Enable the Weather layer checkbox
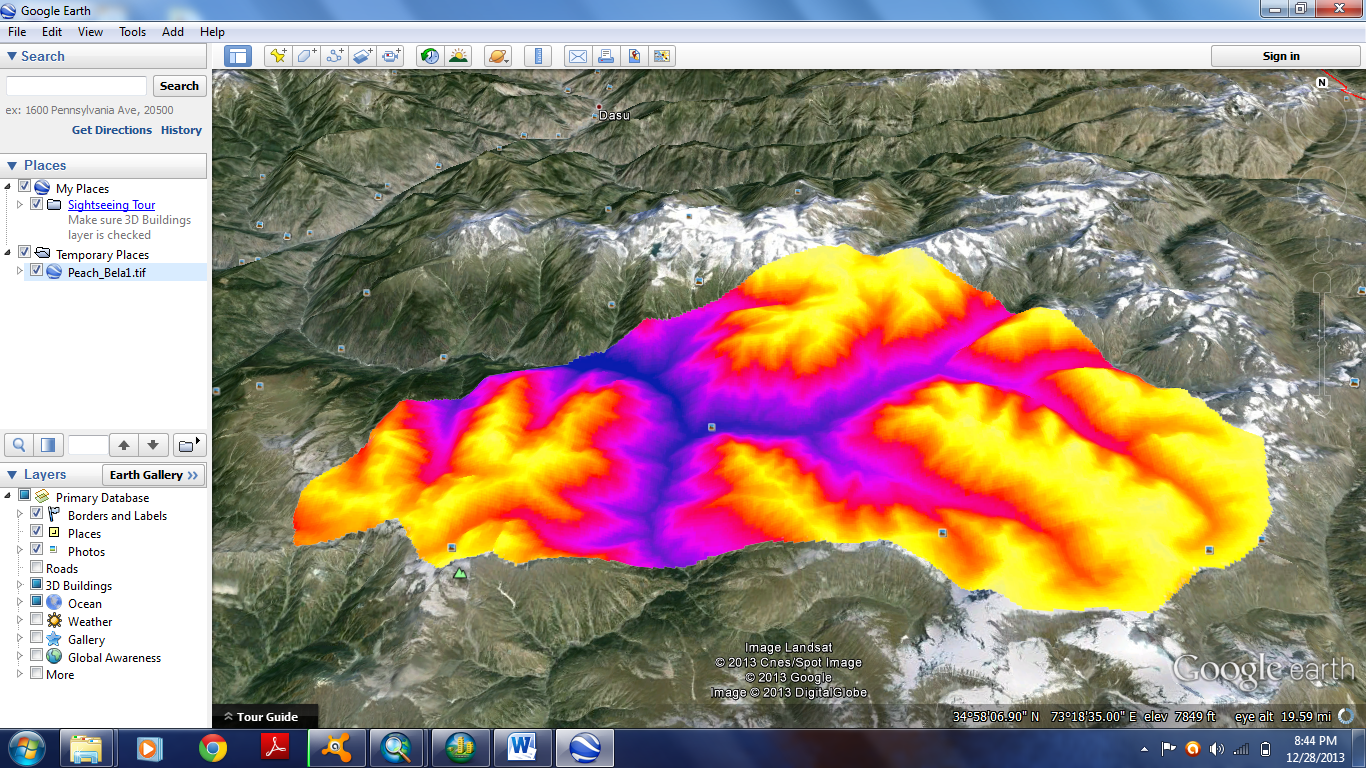The image size is (1366, 768). click(37, 620)
